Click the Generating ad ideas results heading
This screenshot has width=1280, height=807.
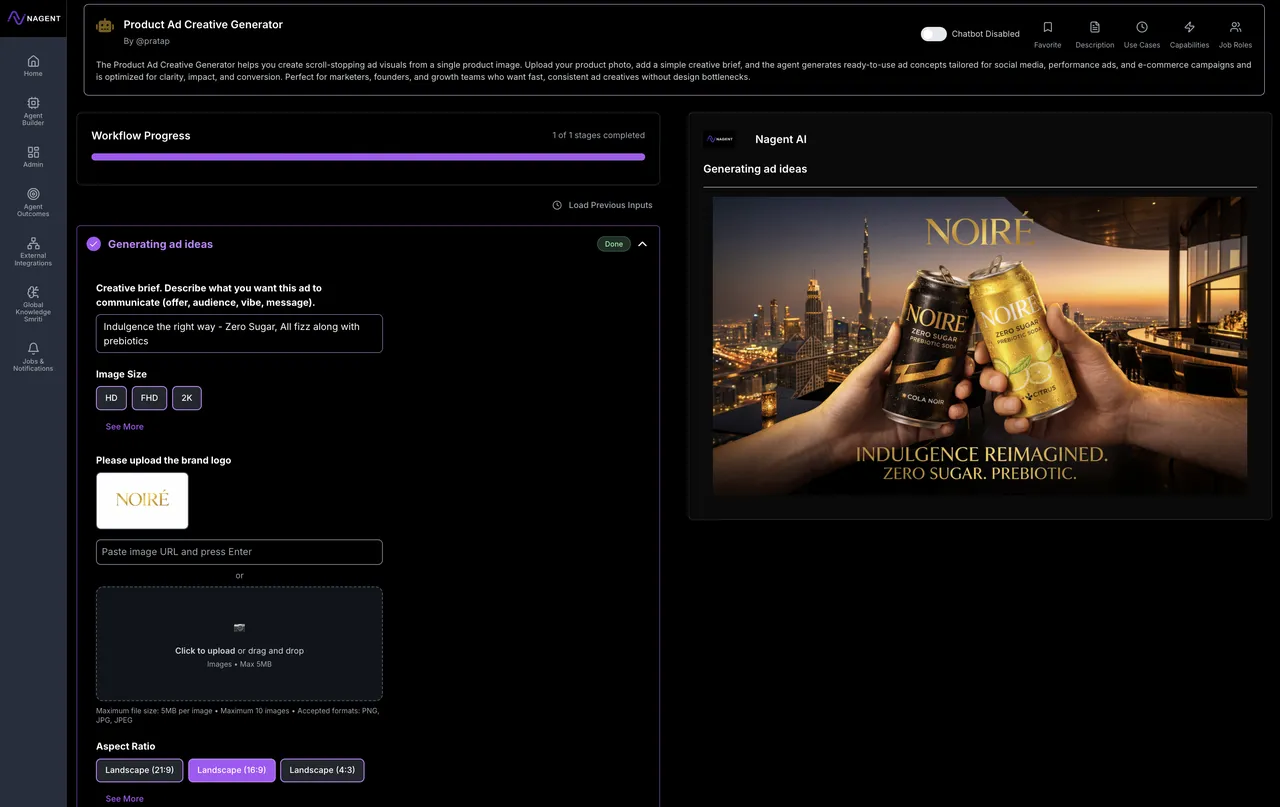tap(755, 169)
